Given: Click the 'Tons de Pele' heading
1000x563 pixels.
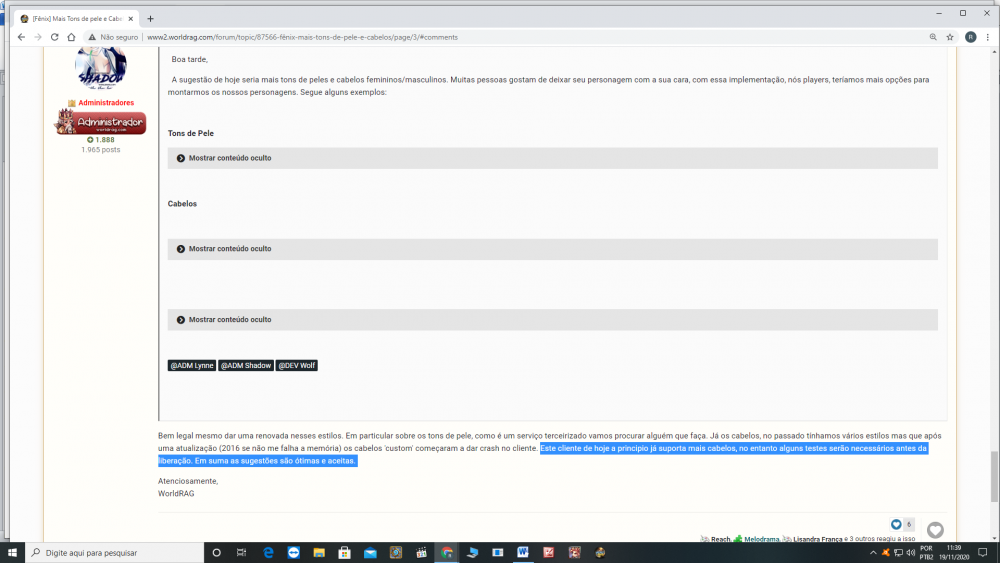Looking at the screenshot, I should pyautogui.click(x=191, y=133).
